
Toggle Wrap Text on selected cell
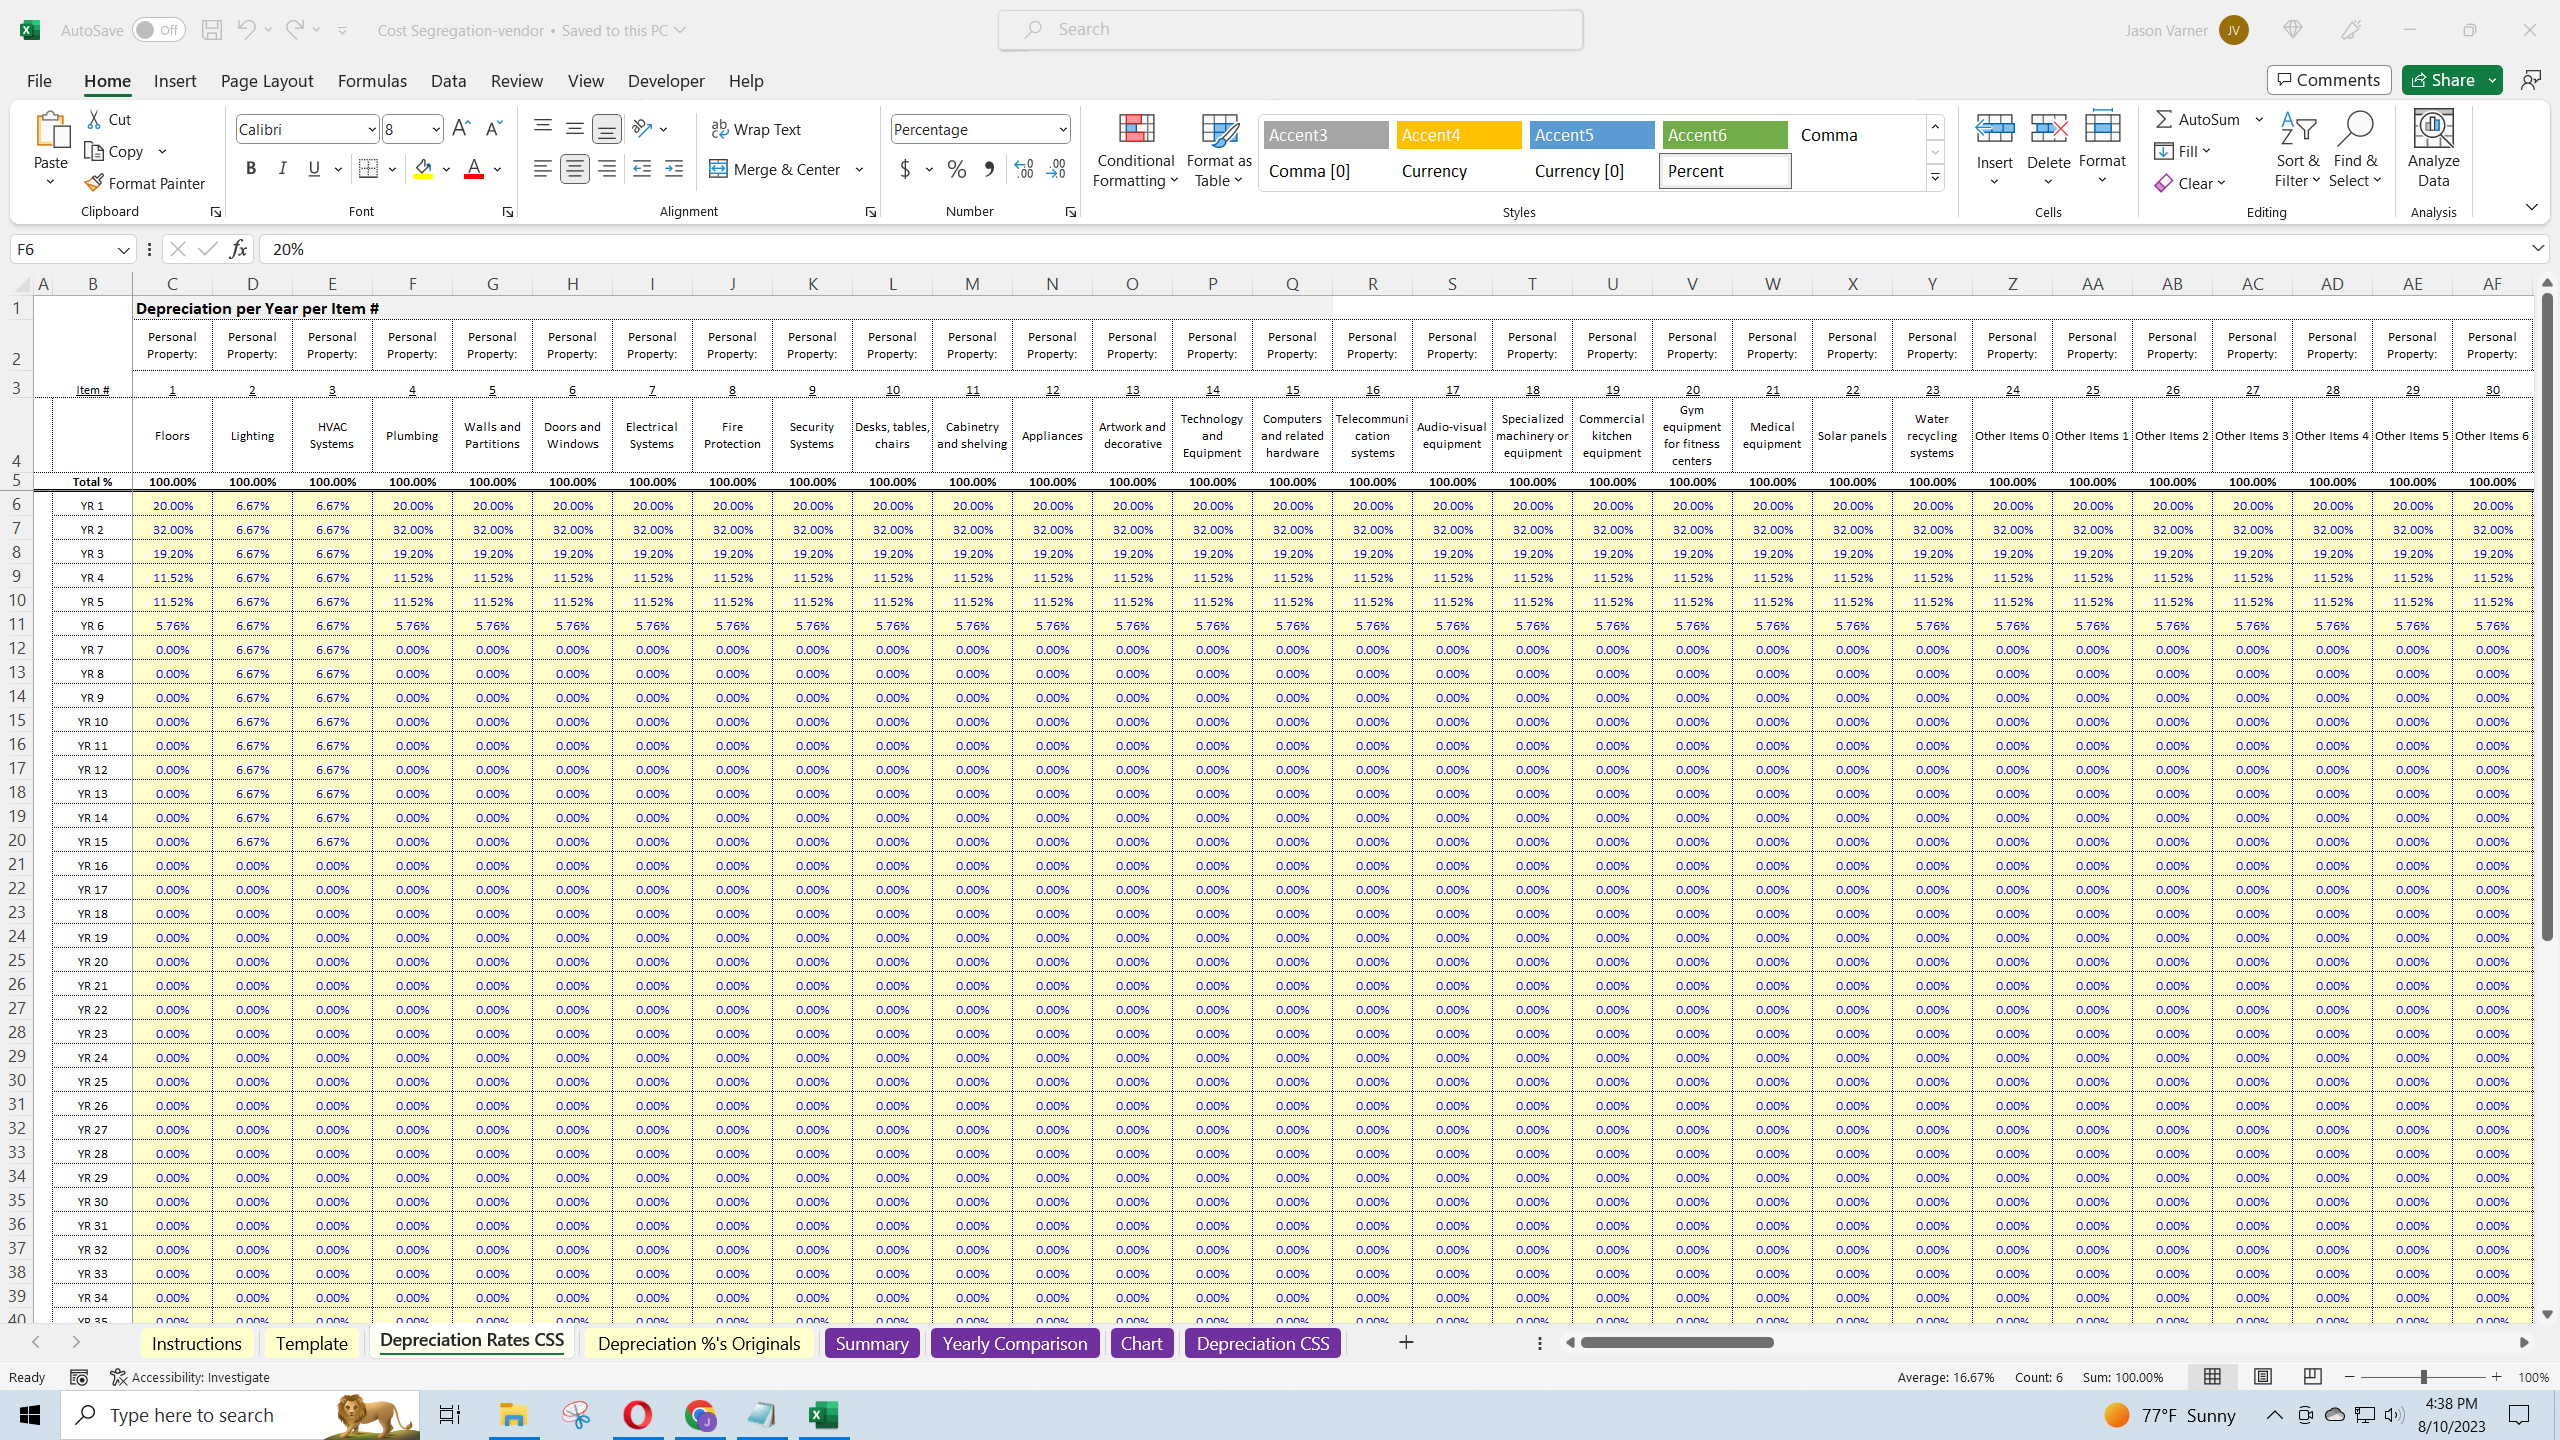(756, 129)
